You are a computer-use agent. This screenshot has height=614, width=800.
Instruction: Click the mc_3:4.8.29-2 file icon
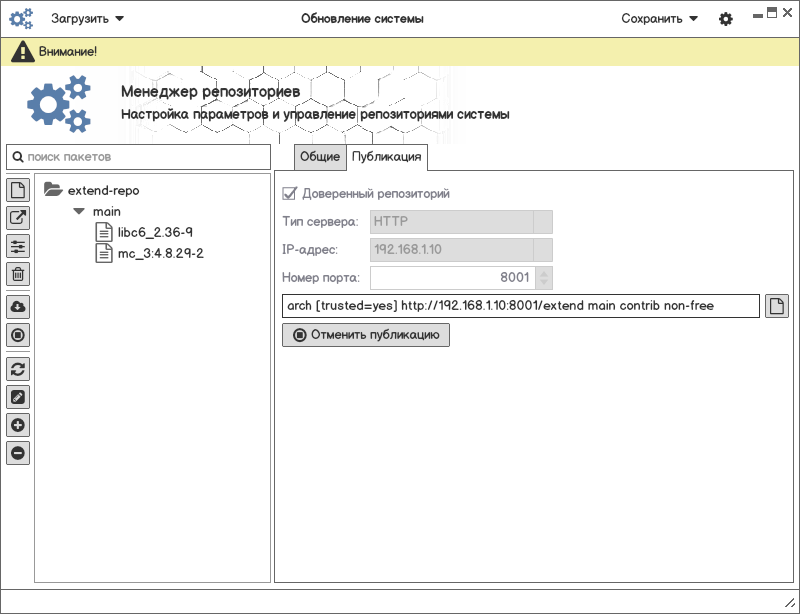coord(104,253)
